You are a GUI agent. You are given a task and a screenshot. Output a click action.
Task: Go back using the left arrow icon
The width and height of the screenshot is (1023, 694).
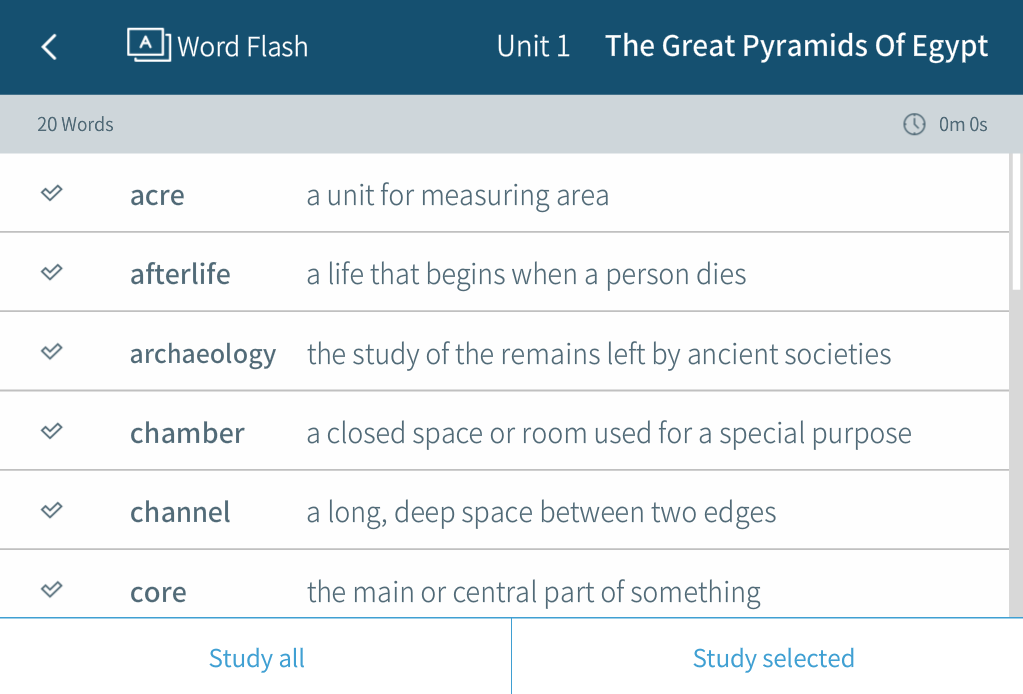(x=49, y=47)
